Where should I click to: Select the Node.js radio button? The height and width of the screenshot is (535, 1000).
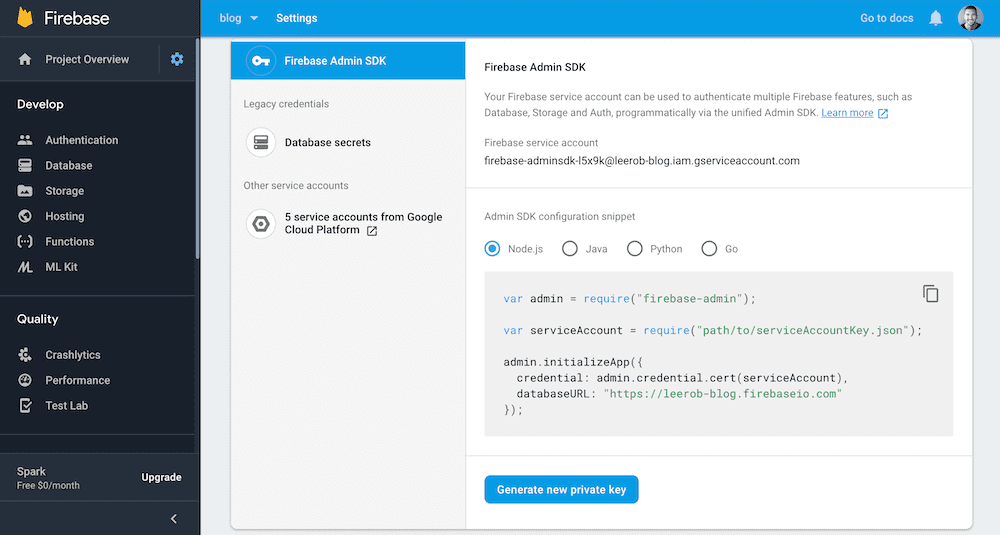(492, 249)
